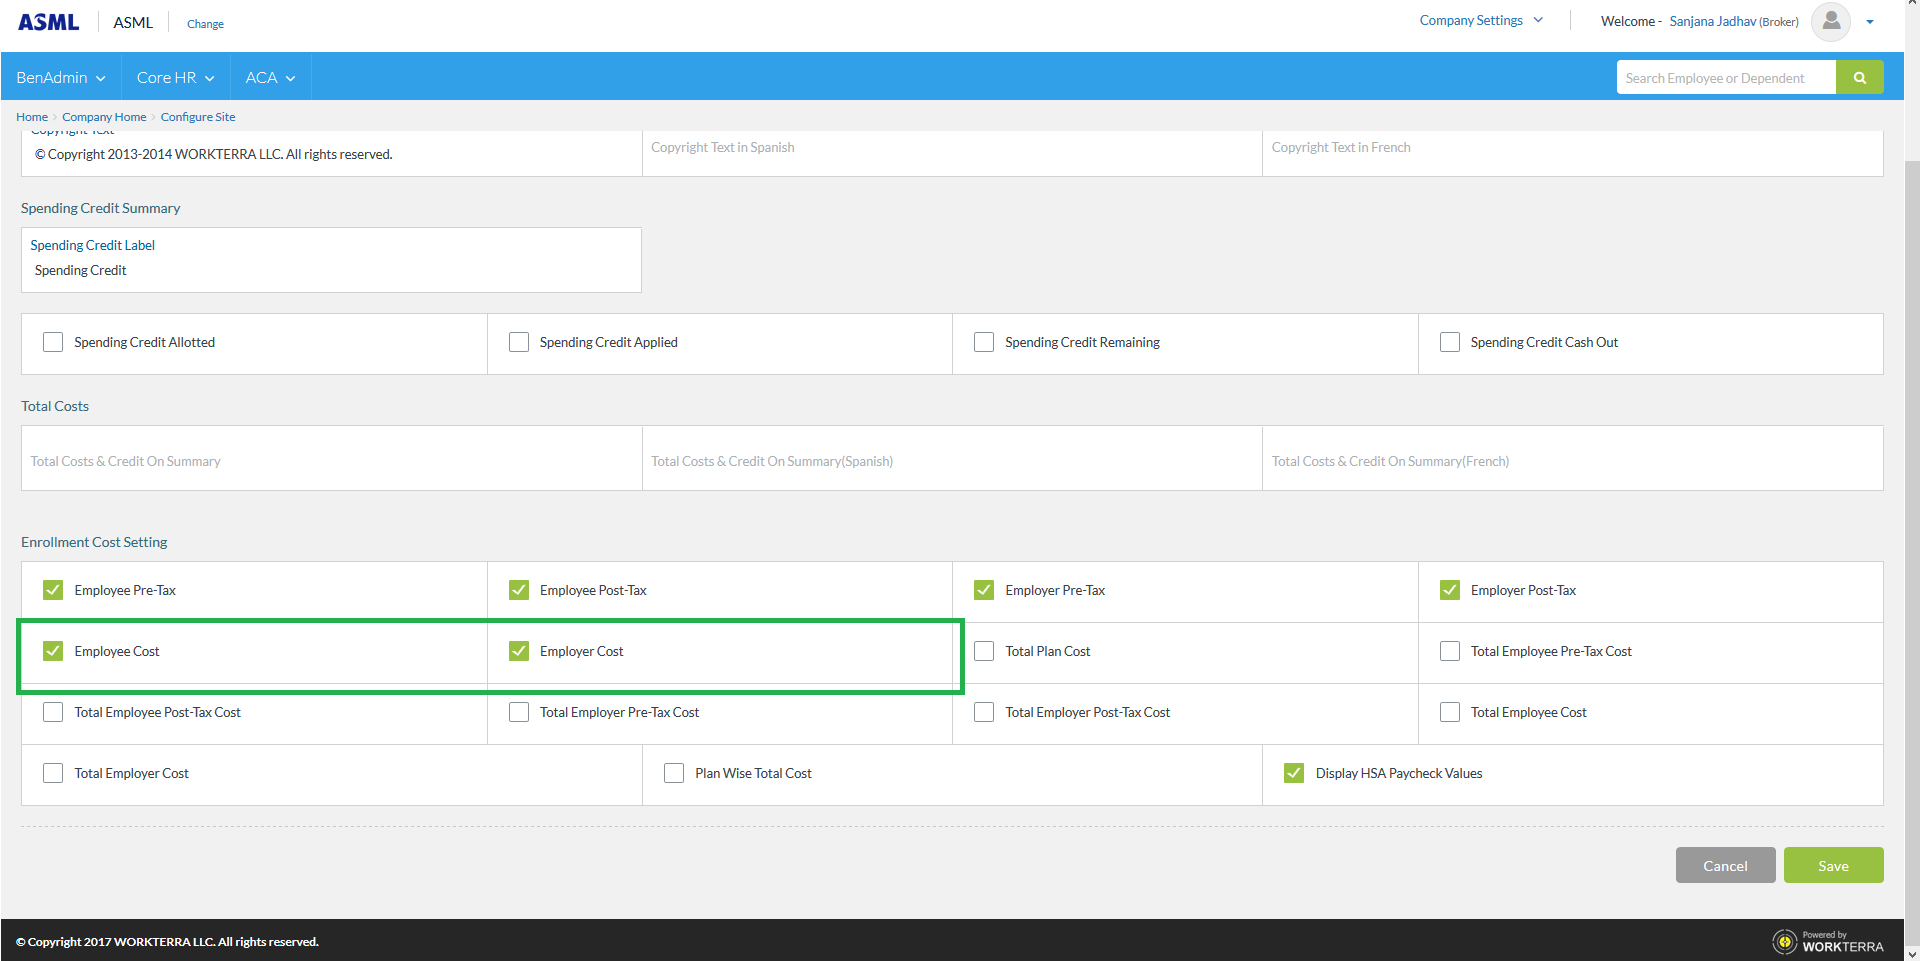Tick the Plan Wise Total Cost checkbox

(x=674, y=773)
